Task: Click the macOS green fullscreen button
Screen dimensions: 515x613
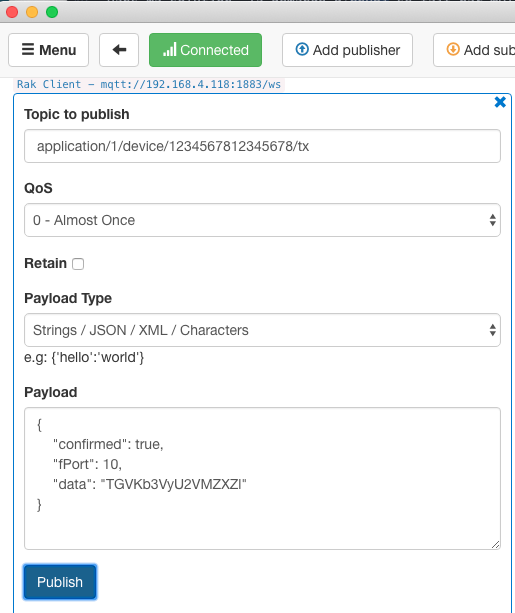Action: (x=52, y=12)
